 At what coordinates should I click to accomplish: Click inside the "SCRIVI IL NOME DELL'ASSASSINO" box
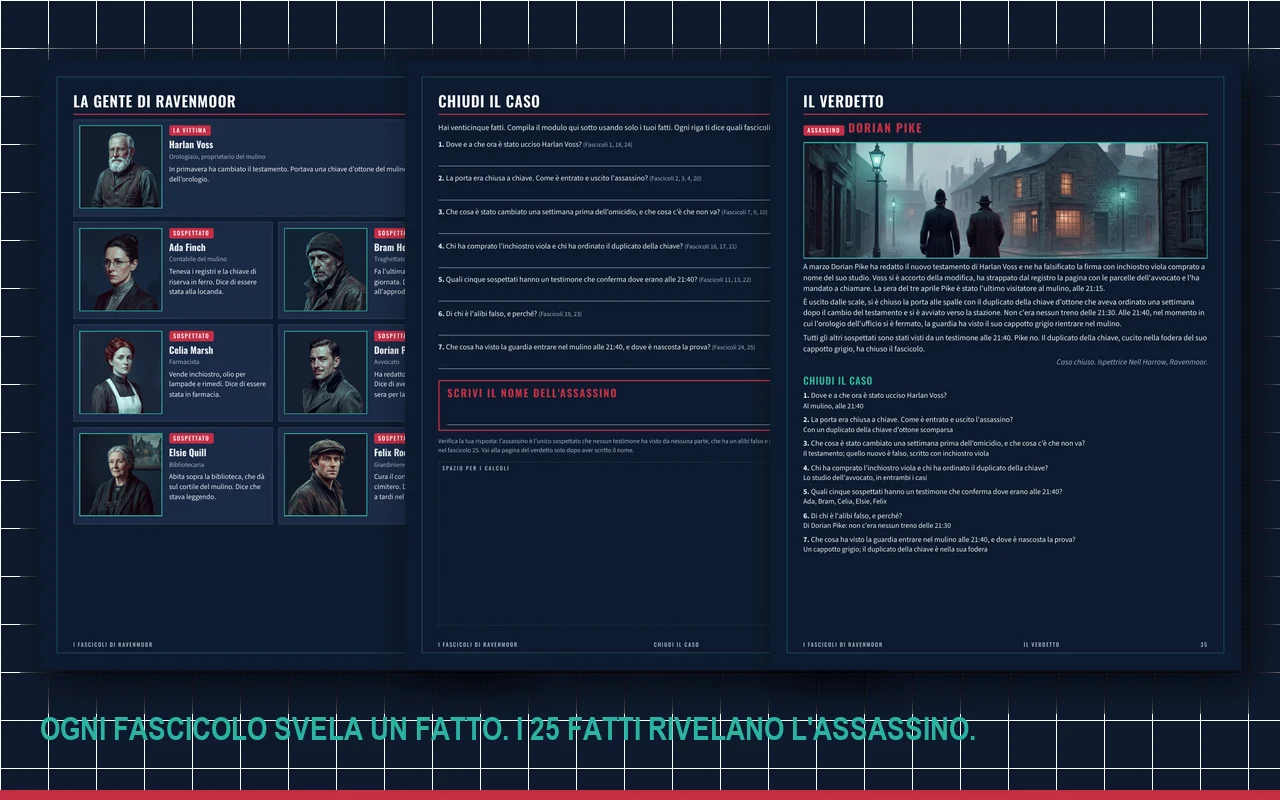pos(604,405)
